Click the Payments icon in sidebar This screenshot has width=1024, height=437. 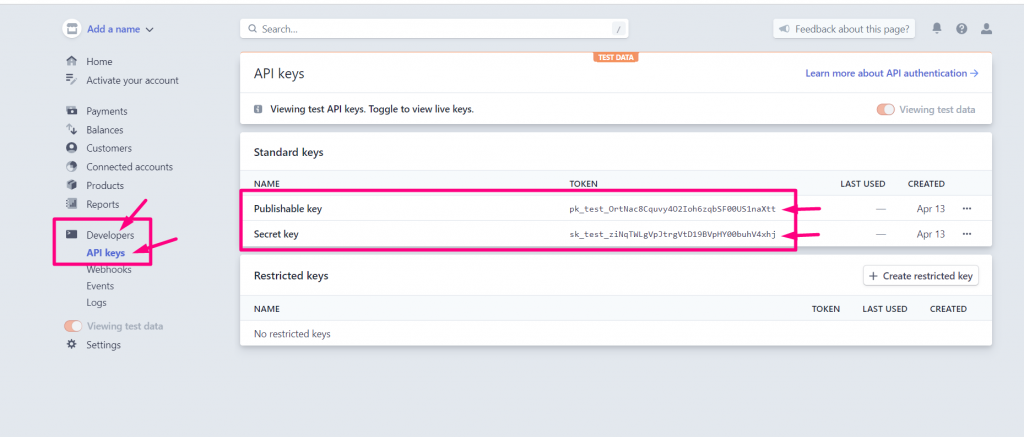click(72, 111)
